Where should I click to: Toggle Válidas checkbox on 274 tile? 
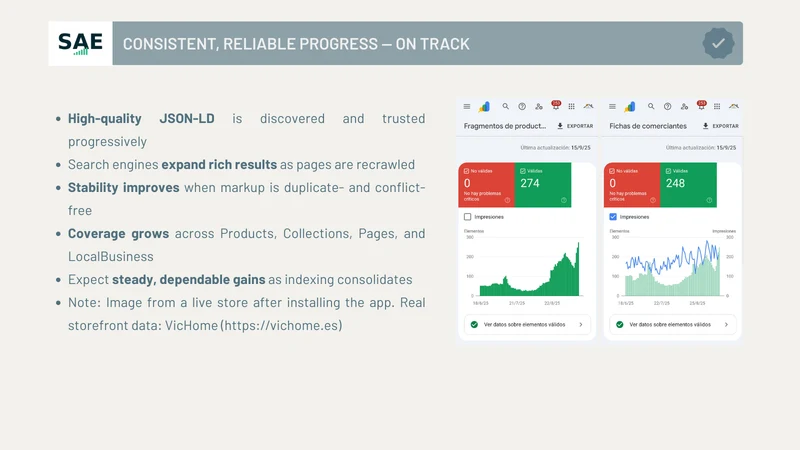point(522,171)
